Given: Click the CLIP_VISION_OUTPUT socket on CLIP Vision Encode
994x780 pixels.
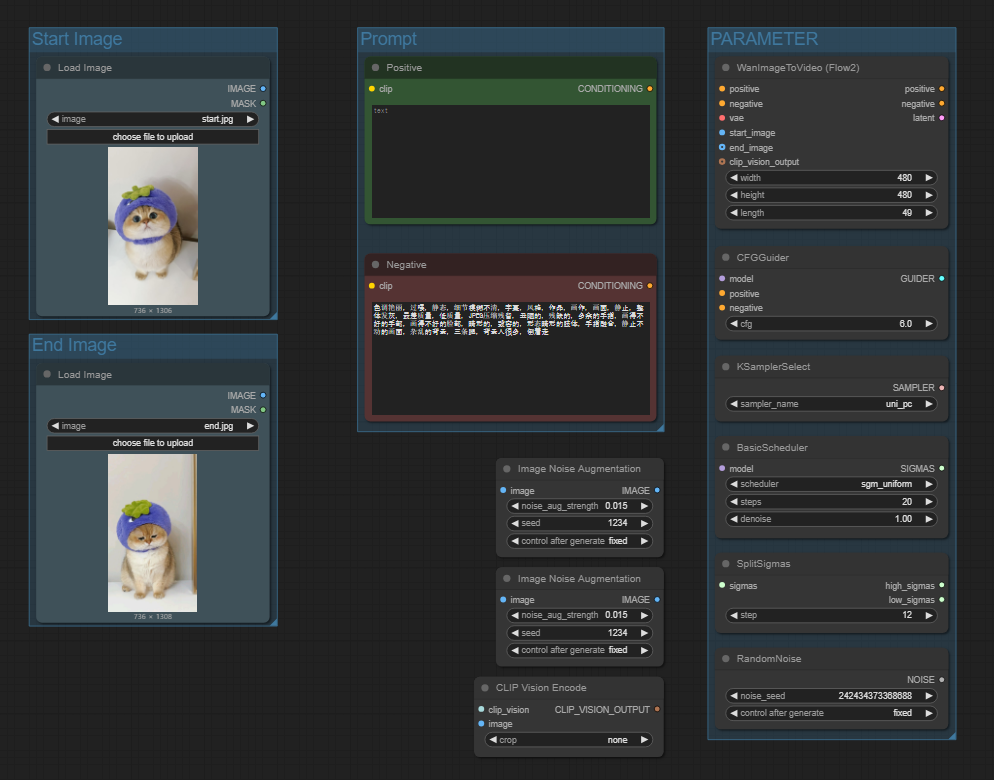Looking at the screenshot, I should pos(657,709).
